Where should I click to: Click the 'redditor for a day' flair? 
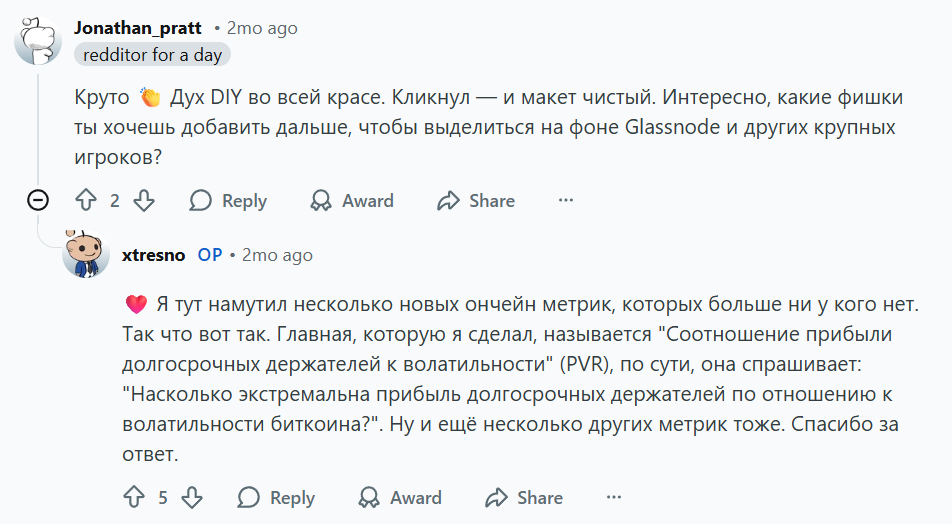click(x=152, y=55)
